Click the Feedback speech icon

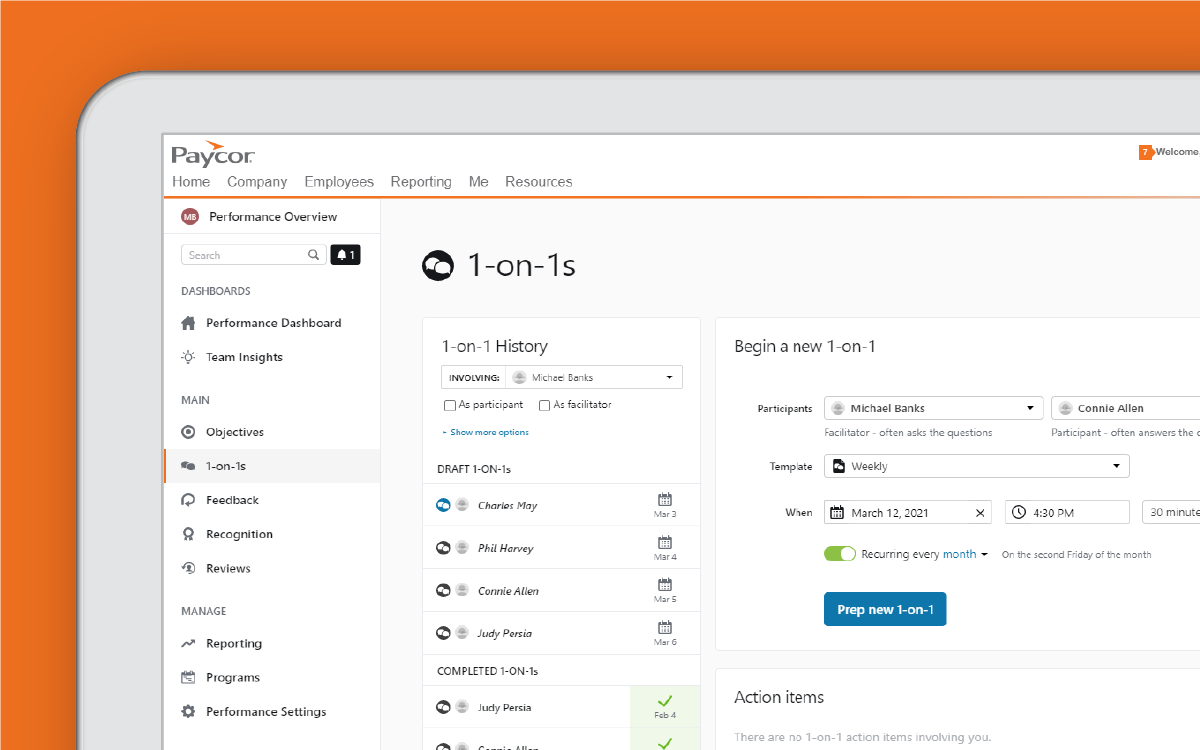(188, 500)
